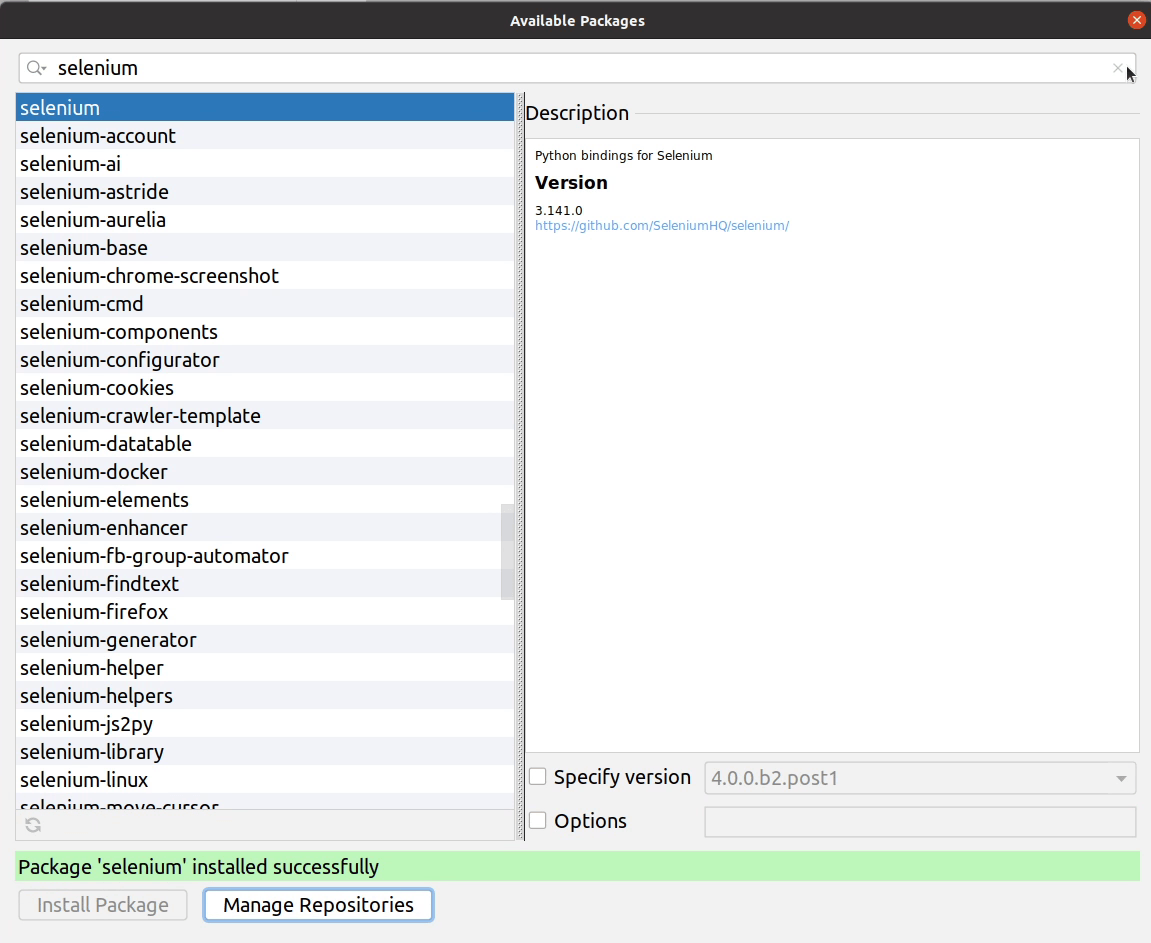Select the selenium-firefox package
This screenshot has height=943, width=1151.
pyautogui.click(x=94, y=611)
